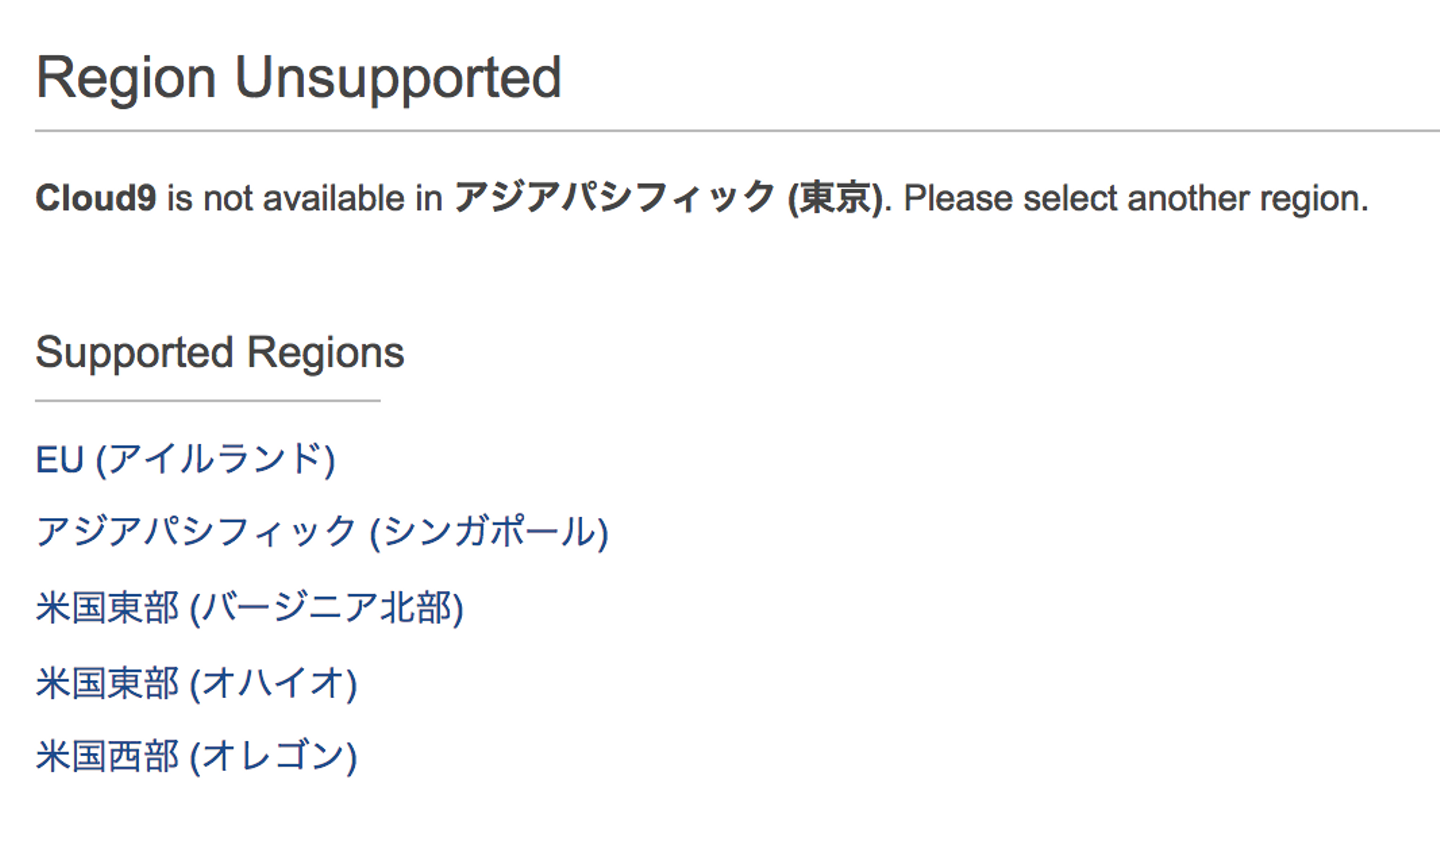This screenshot has width=1440, height=856.
Task: Choose the 米国東部 (バージニア北部) region link
Action: (249, 607)
